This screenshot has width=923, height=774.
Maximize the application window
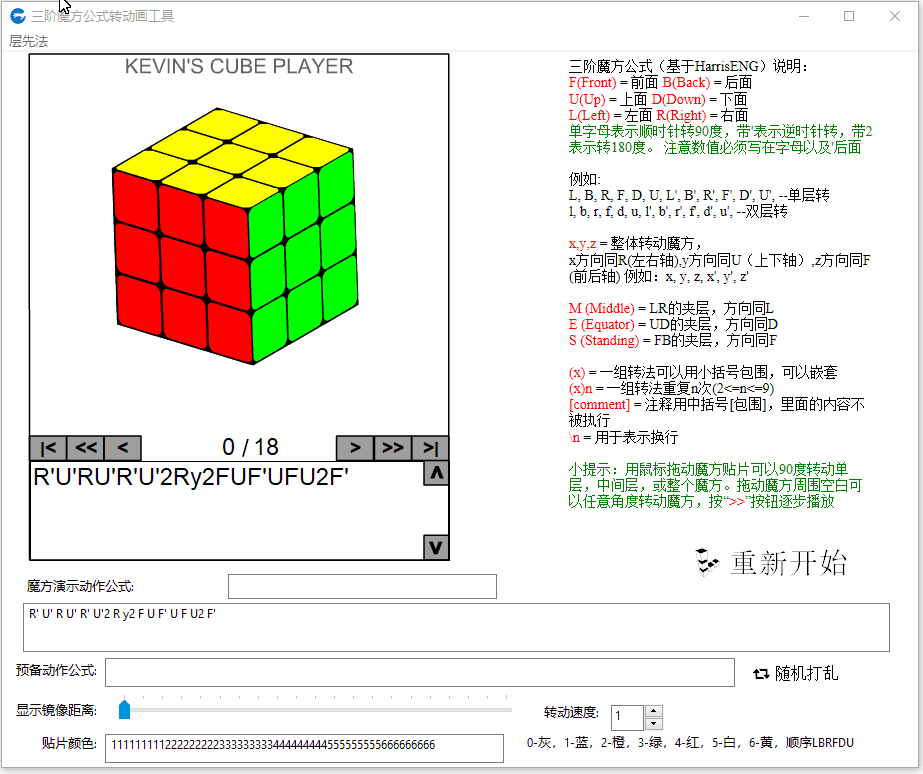coord(849,16)
